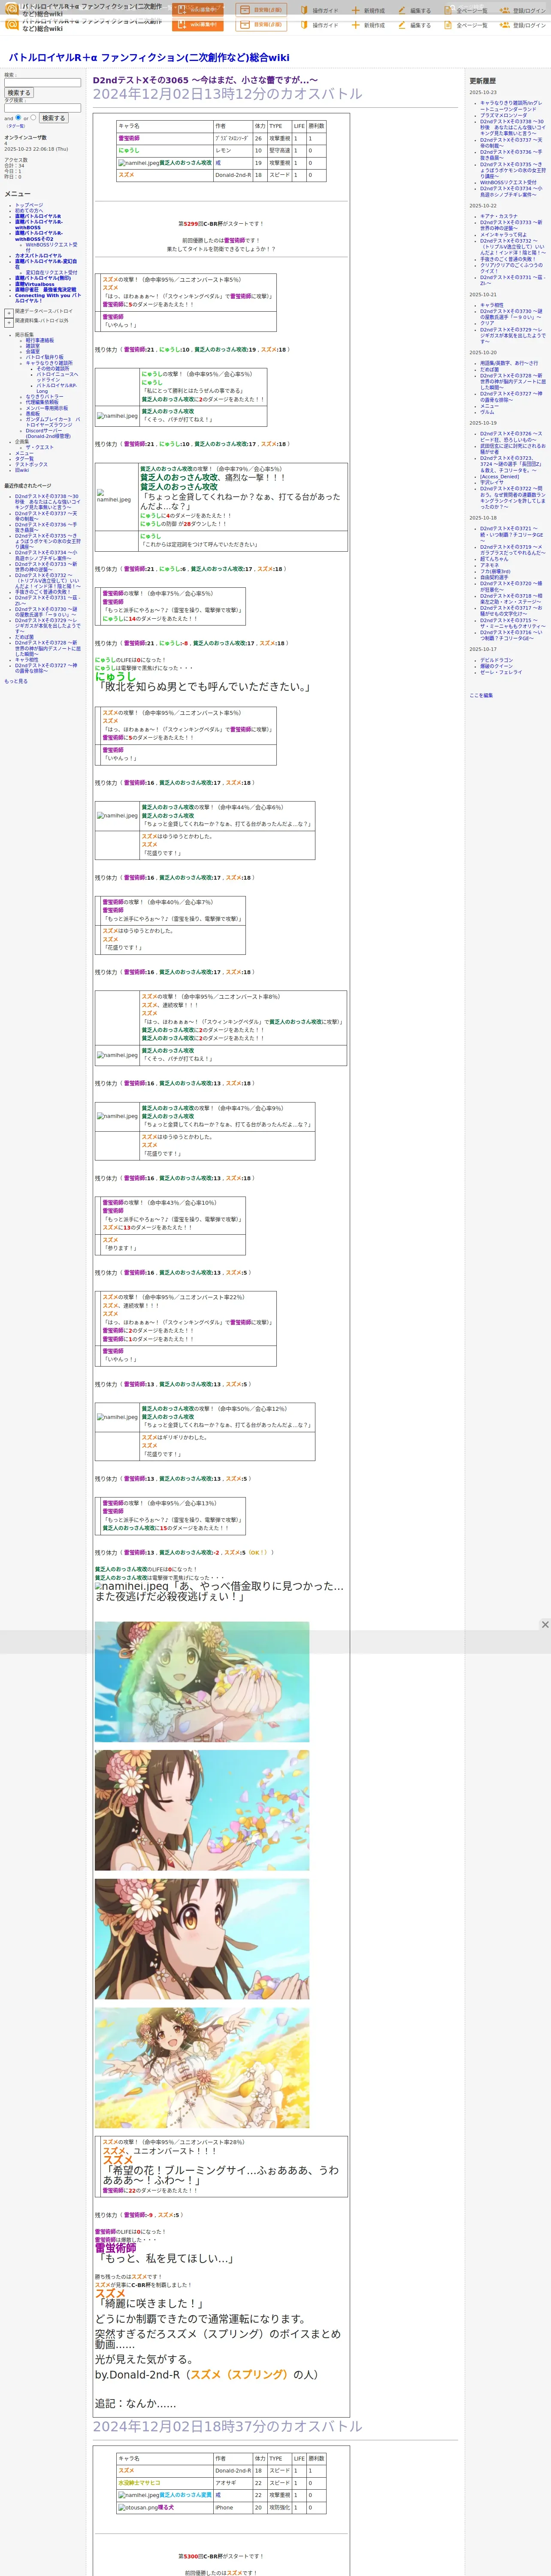This screenshot has width=551, height=2576.
Task: Open メンバー専用掲示板 link
Action: click(47, 408)
